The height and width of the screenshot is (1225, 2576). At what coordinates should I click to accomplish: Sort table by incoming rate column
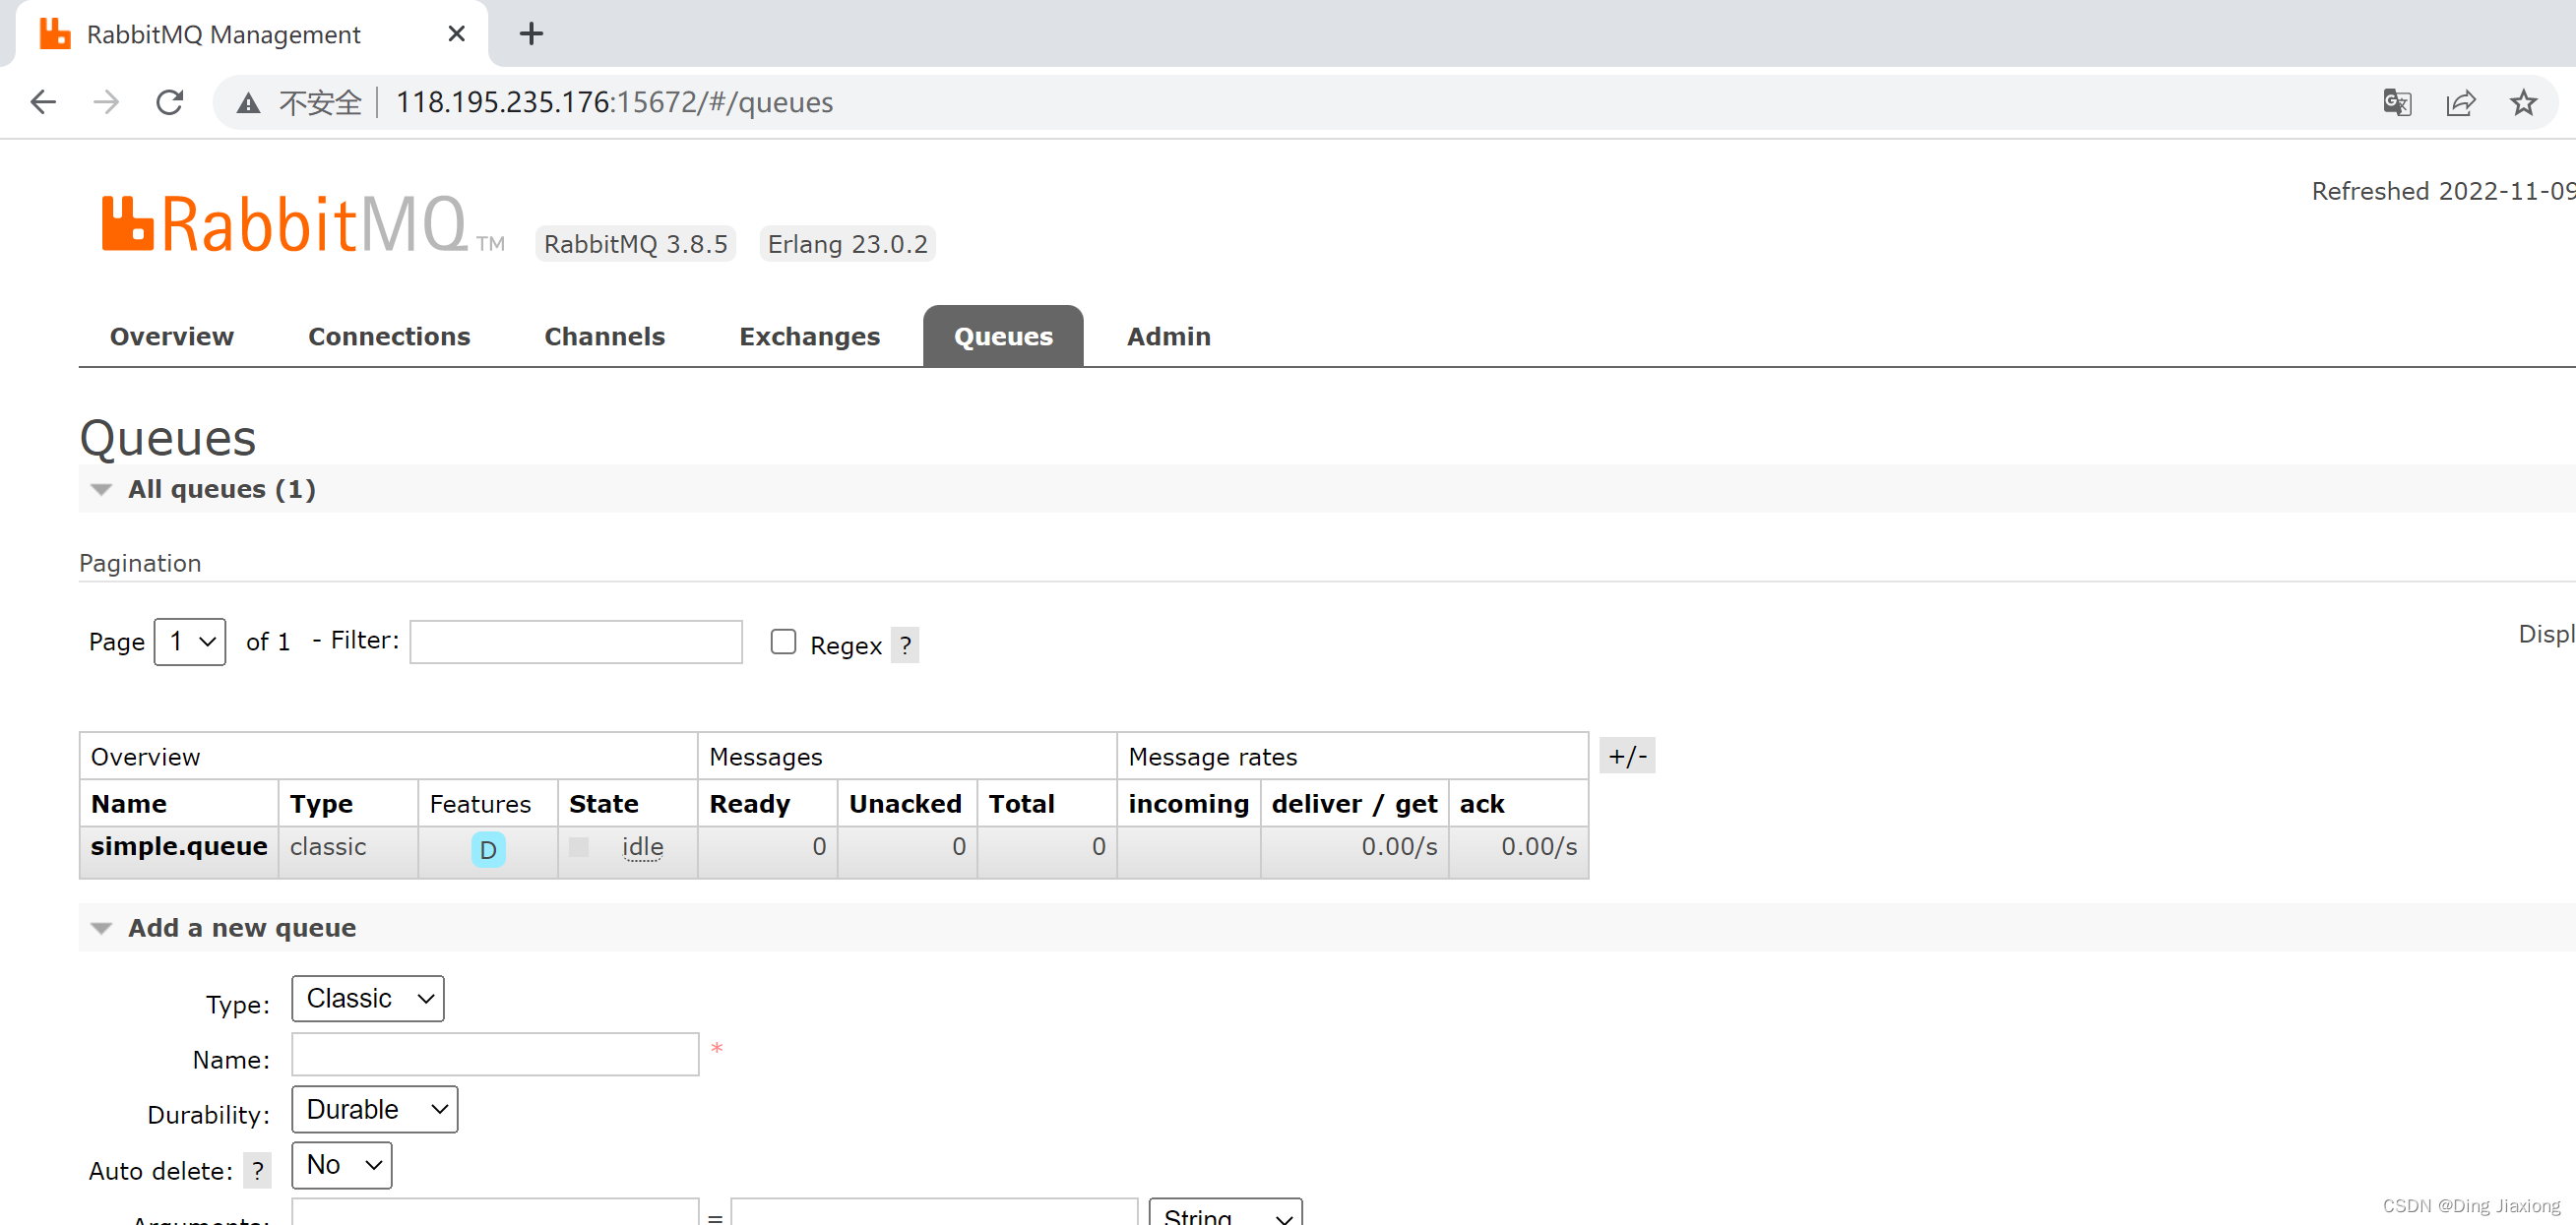click(x=1189, y=804)
